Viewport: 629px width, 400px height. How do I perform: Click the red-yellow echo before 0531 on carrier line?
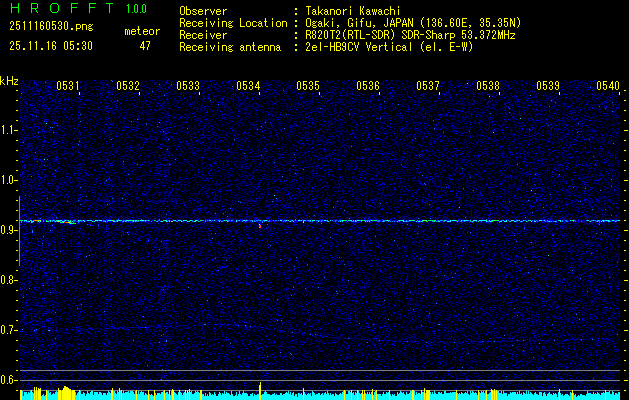pos(66,221)
